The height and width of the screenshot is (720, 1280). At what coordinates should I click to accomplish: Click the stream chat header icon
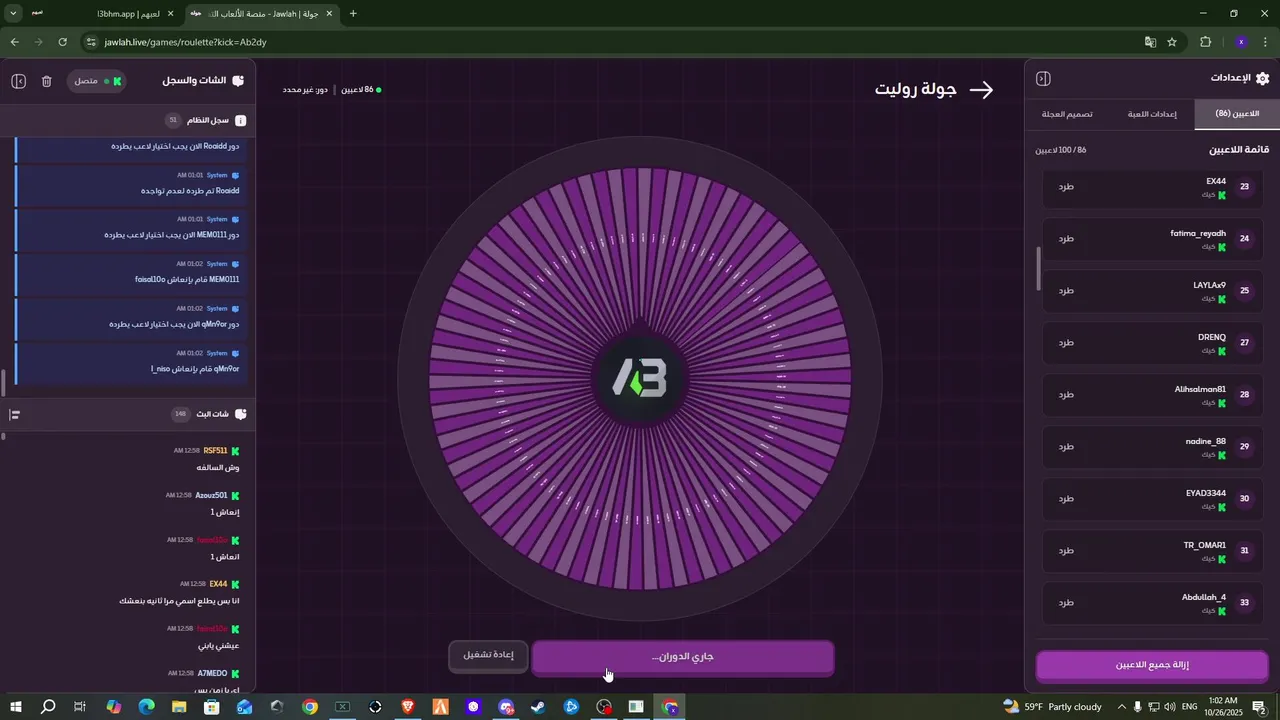240,414
